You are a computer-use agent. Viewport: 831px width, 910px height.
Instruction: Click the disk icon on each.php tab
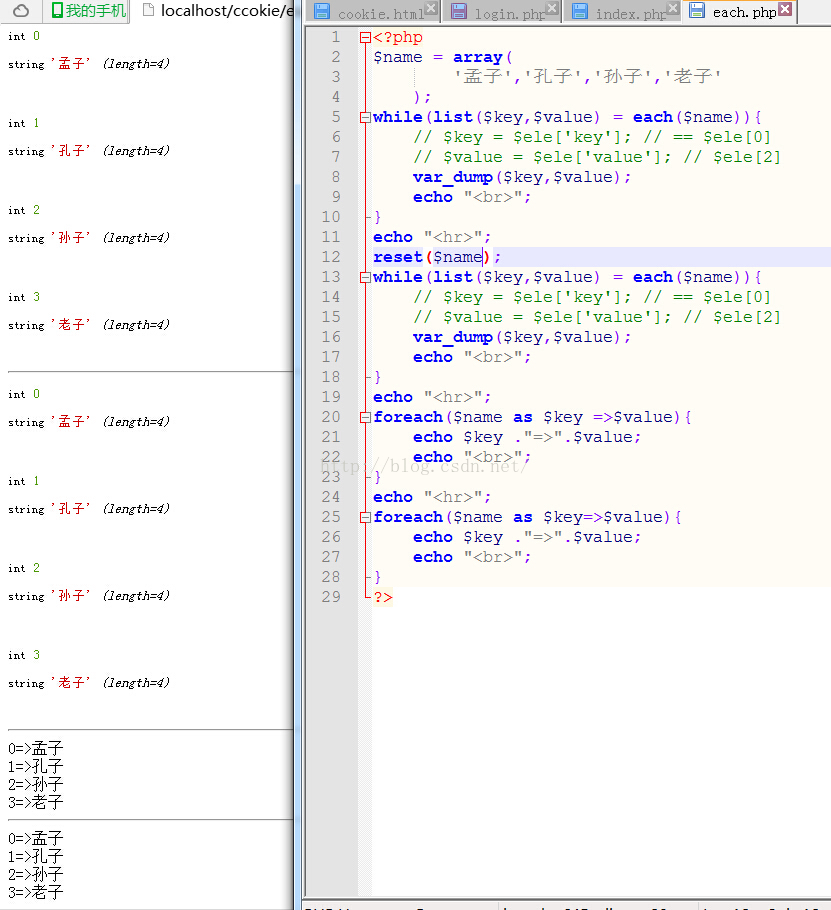pyautogui.click(x=697, y=12)
